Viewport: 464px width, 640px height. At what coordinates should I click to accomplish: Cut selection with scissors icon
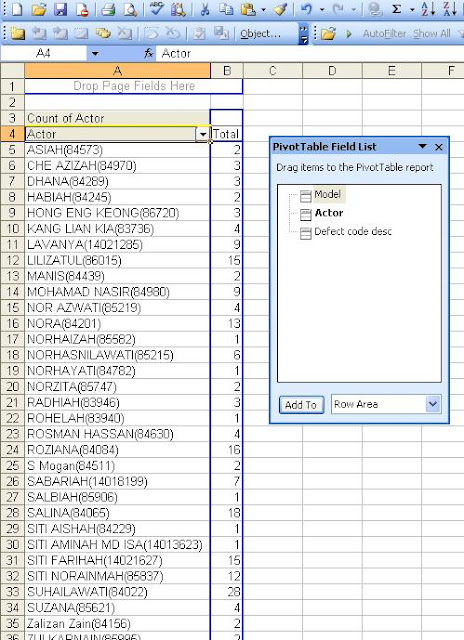click(x=205, y=9)
